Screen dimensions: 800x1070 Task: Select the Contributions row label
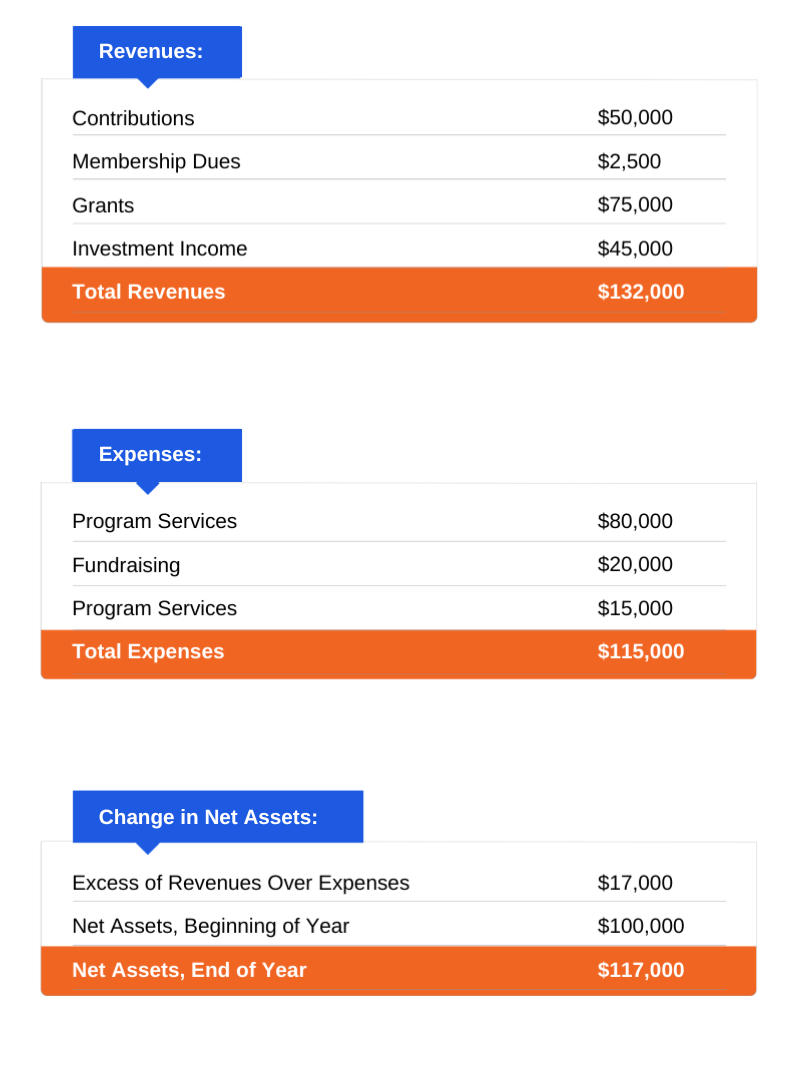point(133,118)
